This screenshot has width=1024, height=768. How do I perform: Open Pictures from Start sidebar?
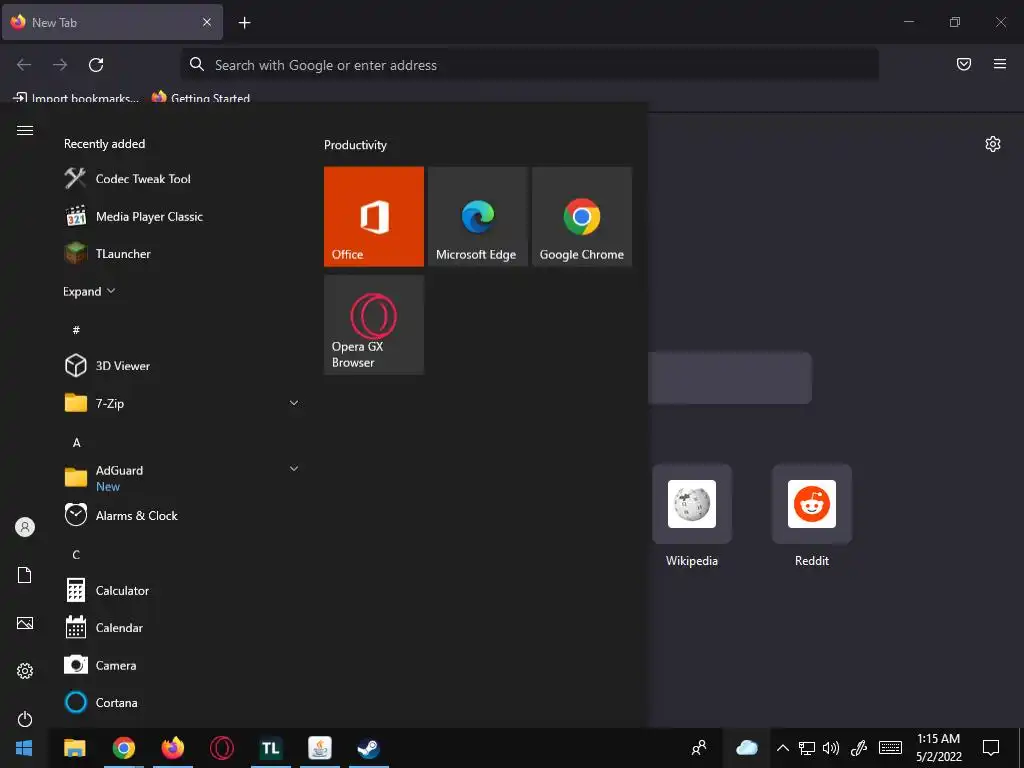point(25,623)
